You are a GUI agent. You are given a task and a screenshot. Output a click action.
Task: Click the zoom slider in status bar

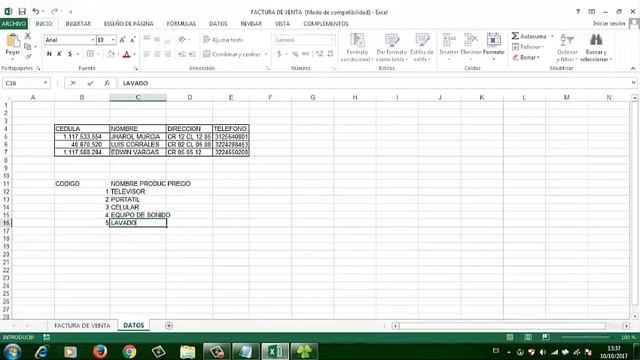(585, 337)
